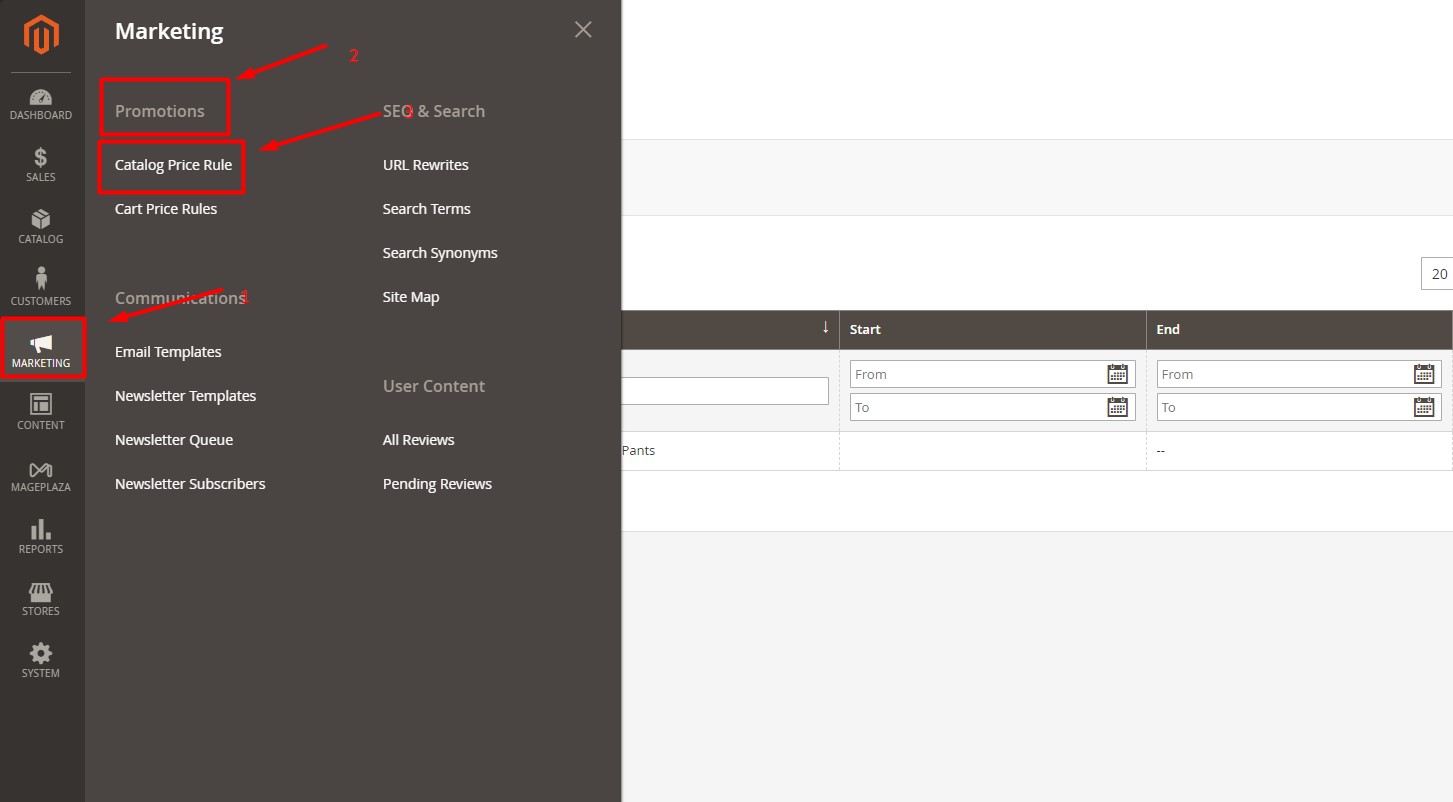The image size is (1453, 802).
Task: Sort by clicking the Start column header
Action: tap(866, 329)
